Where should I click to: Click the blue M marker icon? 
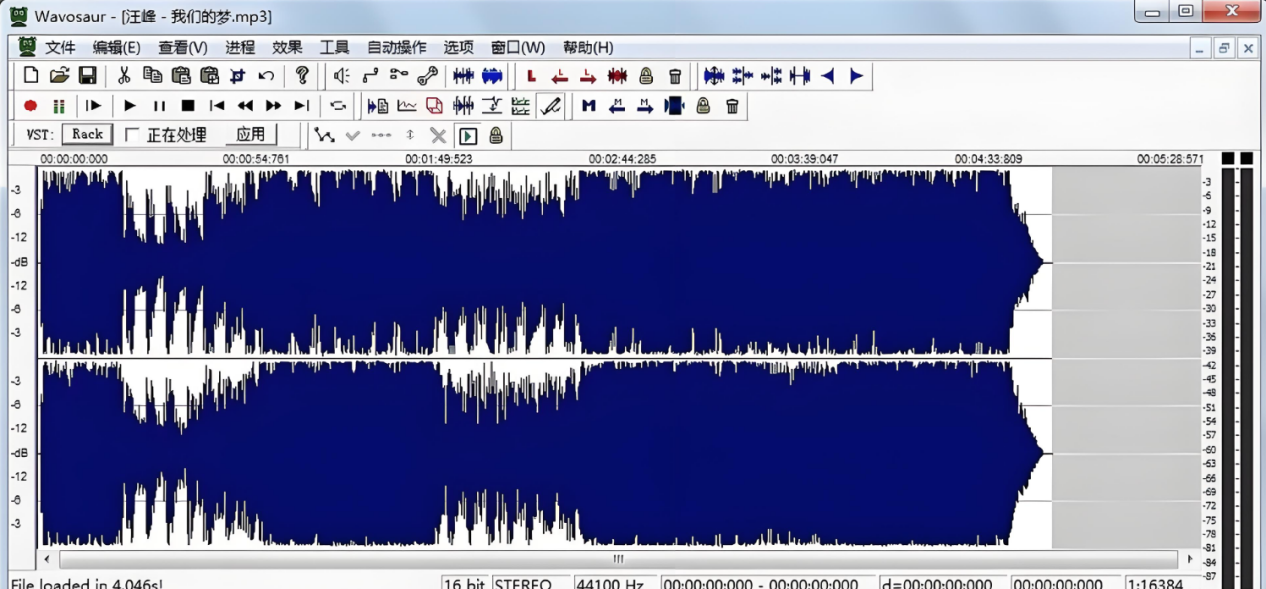pyautogui.click(x=588, y=106)
